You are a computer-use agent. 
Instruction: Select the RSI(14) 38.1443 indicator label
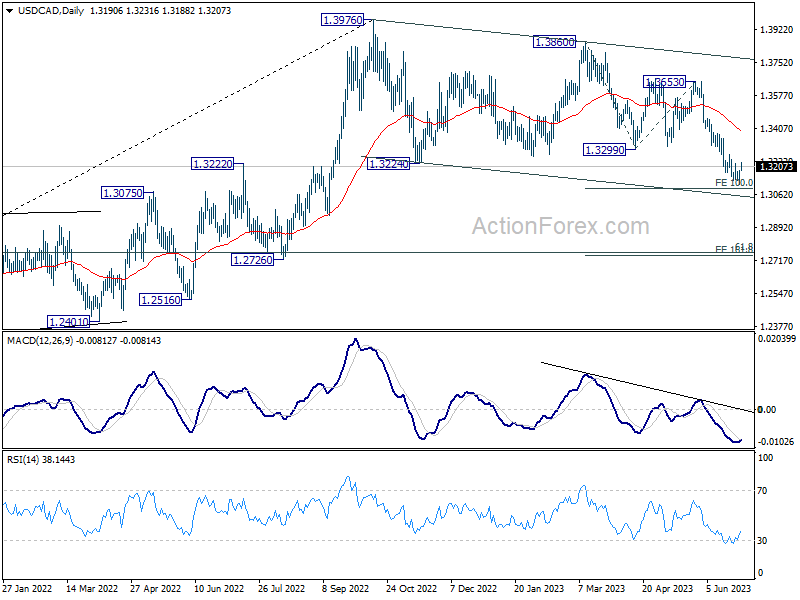[x=41, y=460]
